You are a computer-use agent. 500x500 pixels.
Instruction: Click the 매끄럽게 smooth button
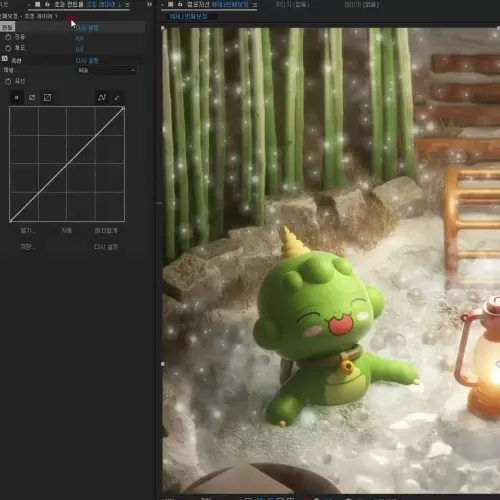106,231
